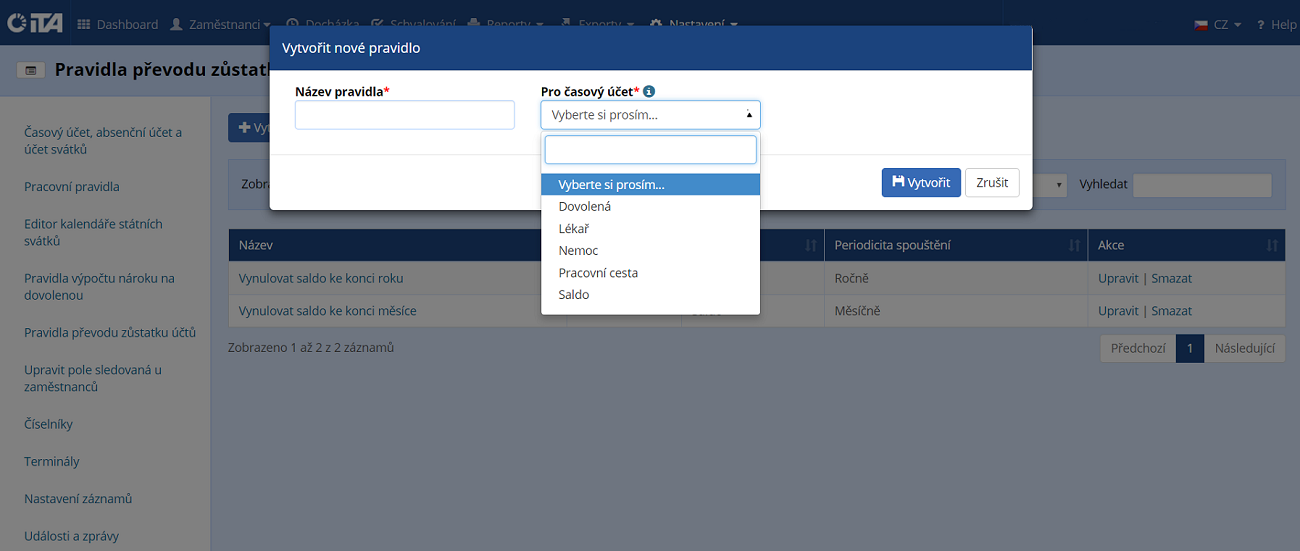This screenshot has height=551, width=1300.
Task: Open the Dashboard grid icon link
Action: coord(84,24)
